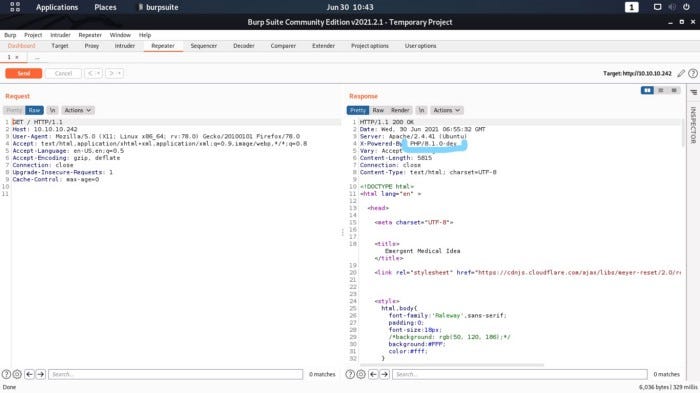The width and height of the screenshot is (700, 393).
Task: Jump to previous match in Response search
Action: [373, 374]
